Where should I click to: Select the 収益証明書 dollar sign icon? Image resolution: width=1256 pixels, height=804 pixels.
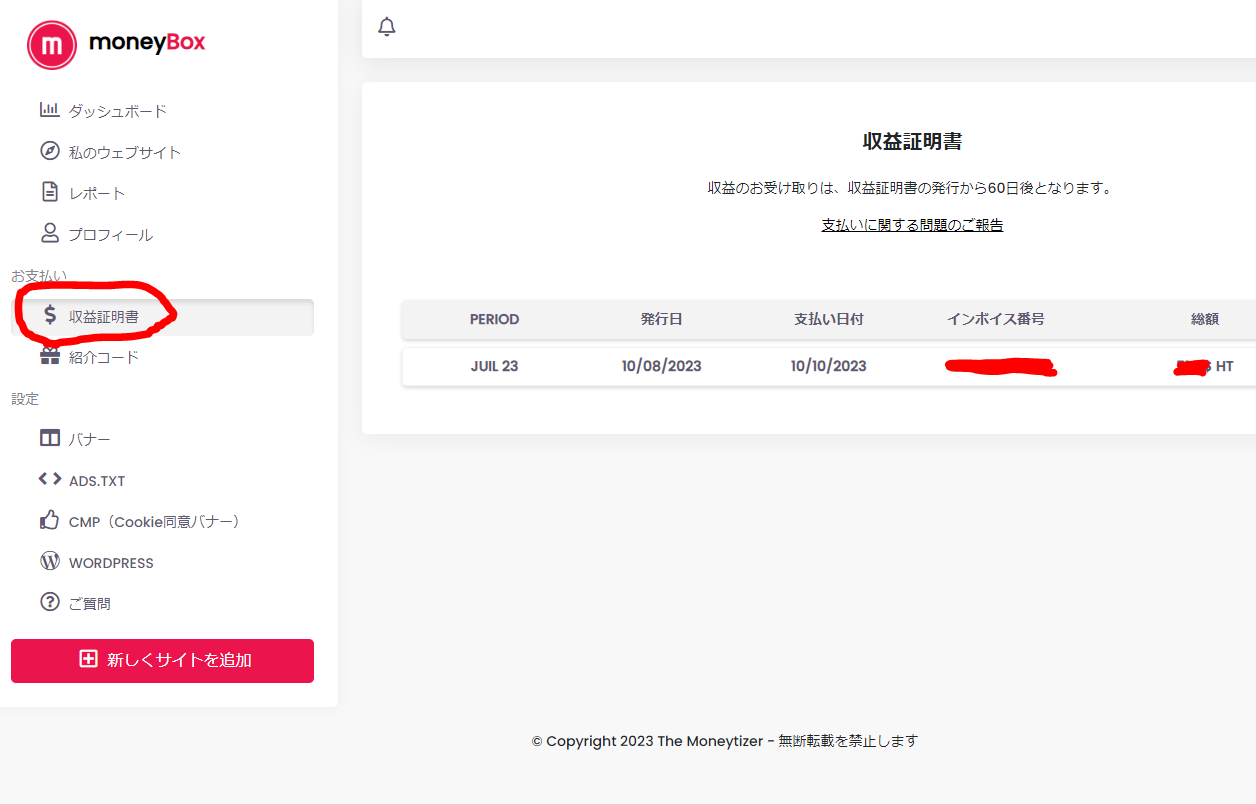tap(49, 315)
